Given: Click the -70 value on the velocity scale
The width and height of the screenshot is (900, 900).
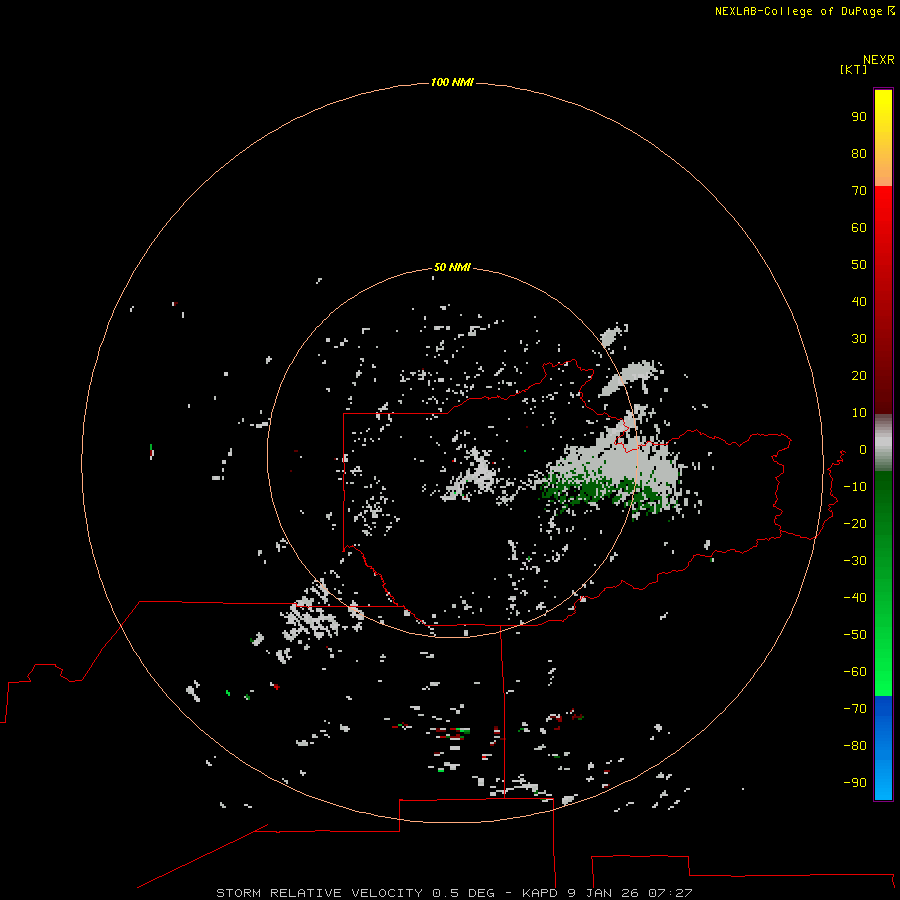Looking at the screenshot, I should tap(855, 709).
